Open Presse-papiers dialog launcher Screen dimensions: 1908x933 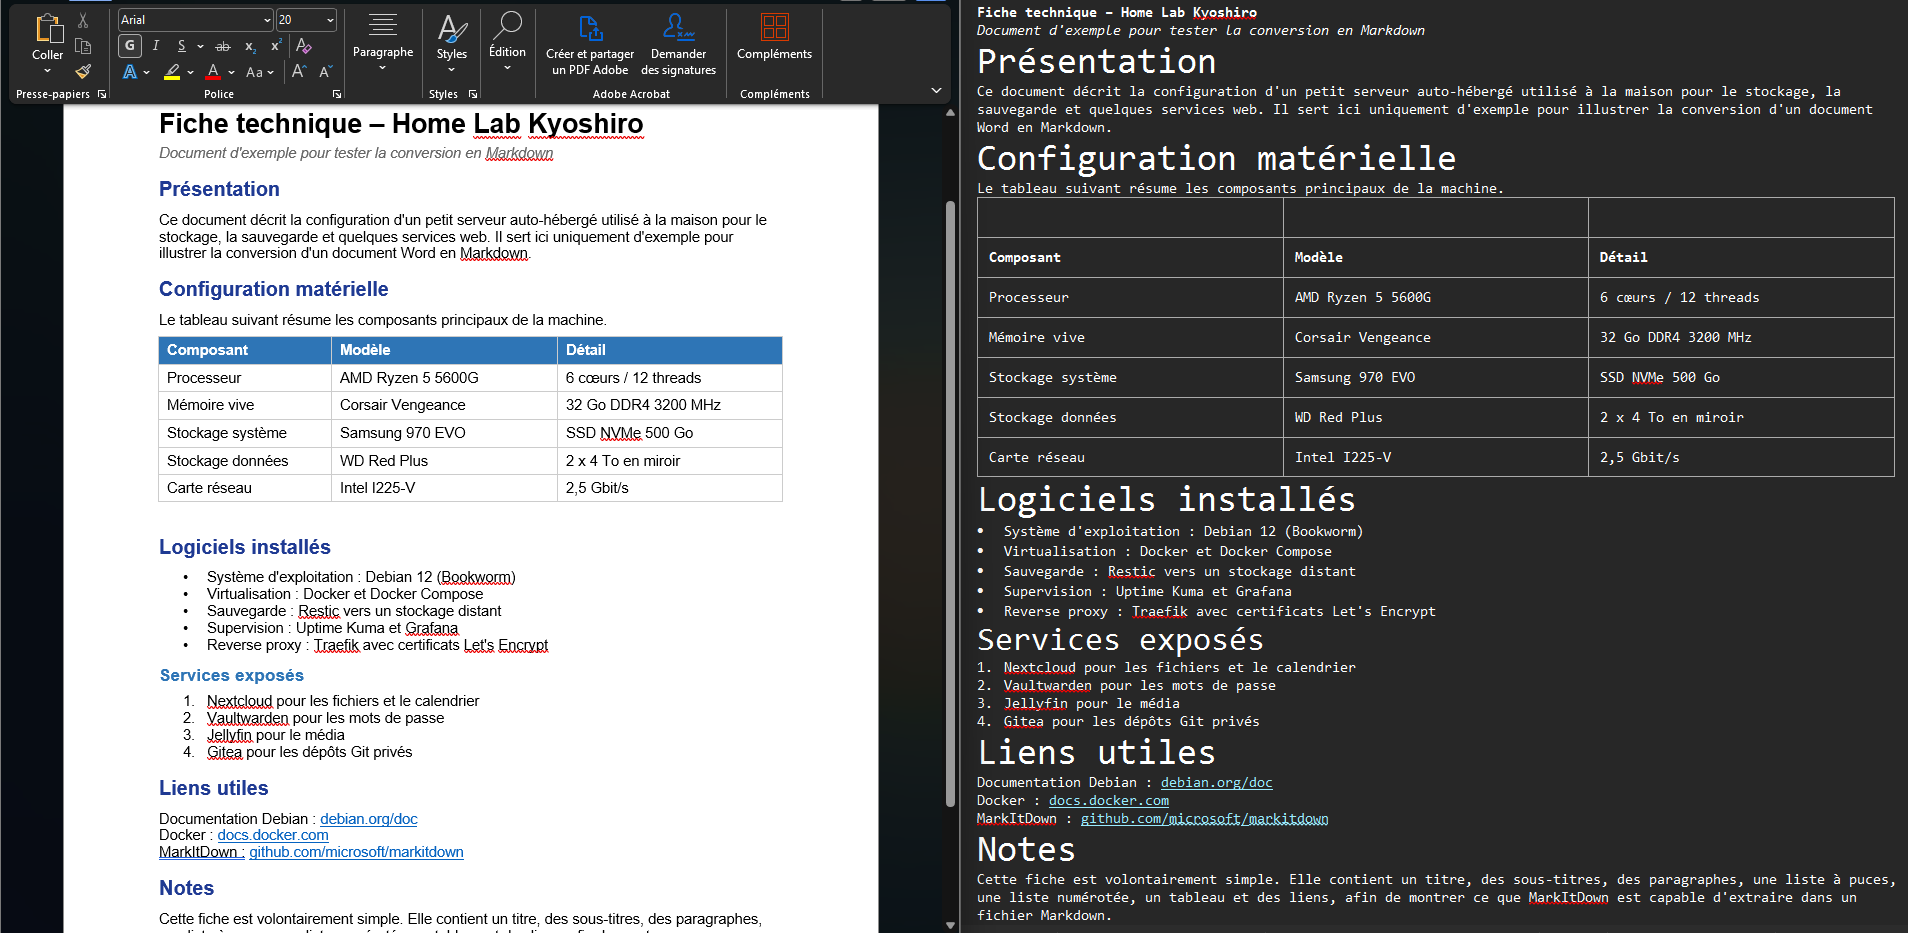[x=102, y=94]
